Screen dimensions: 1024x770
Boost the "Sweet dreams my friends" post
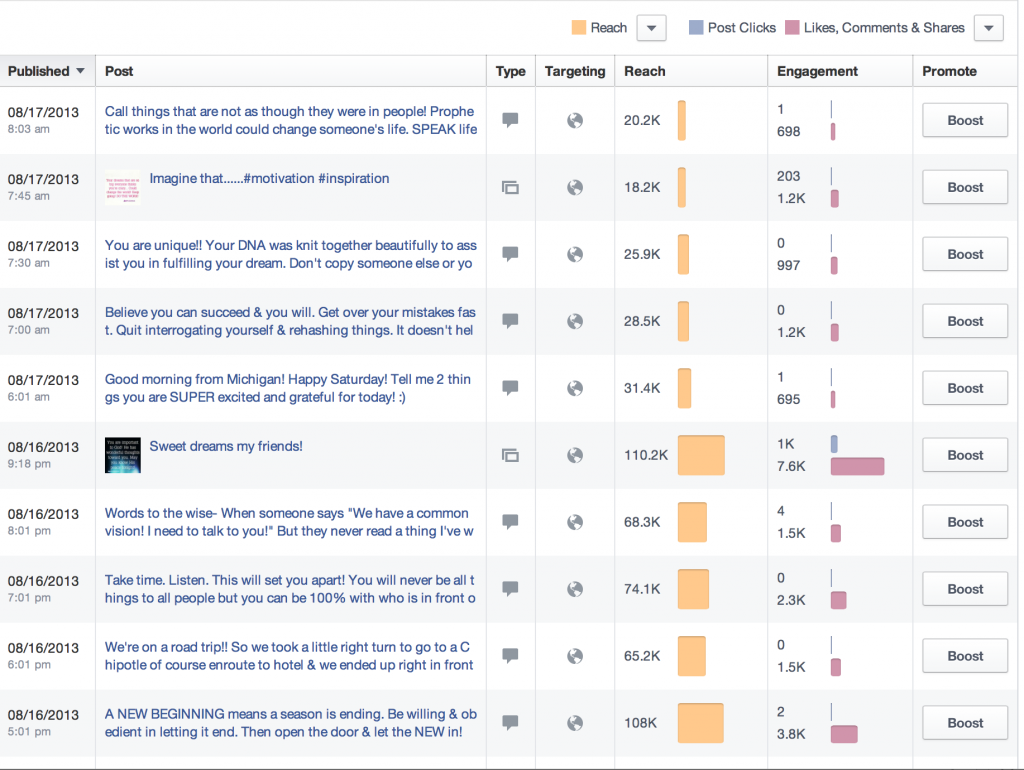point(964,455)
